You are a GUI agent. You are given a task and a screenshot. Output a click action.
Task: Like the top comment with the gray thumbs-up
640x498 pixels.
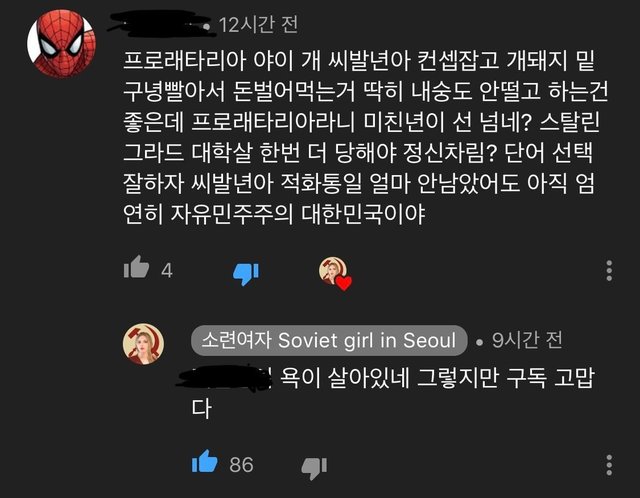137,267
